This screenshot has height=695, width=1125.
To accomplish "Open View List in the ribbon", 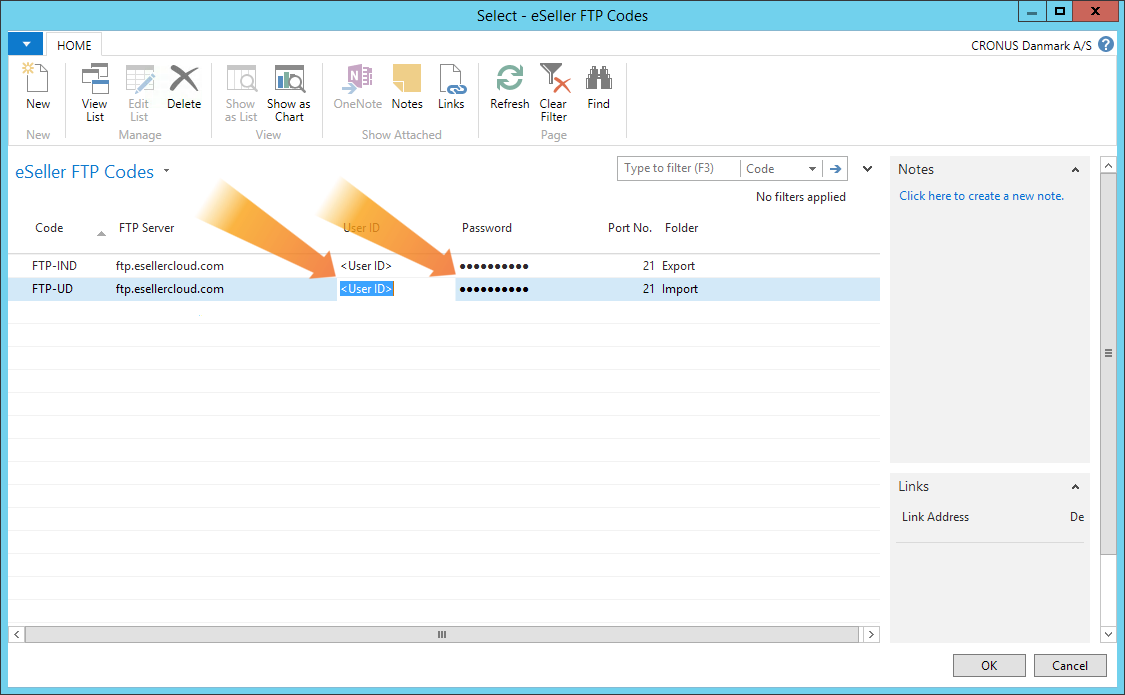I will point(95,93).
